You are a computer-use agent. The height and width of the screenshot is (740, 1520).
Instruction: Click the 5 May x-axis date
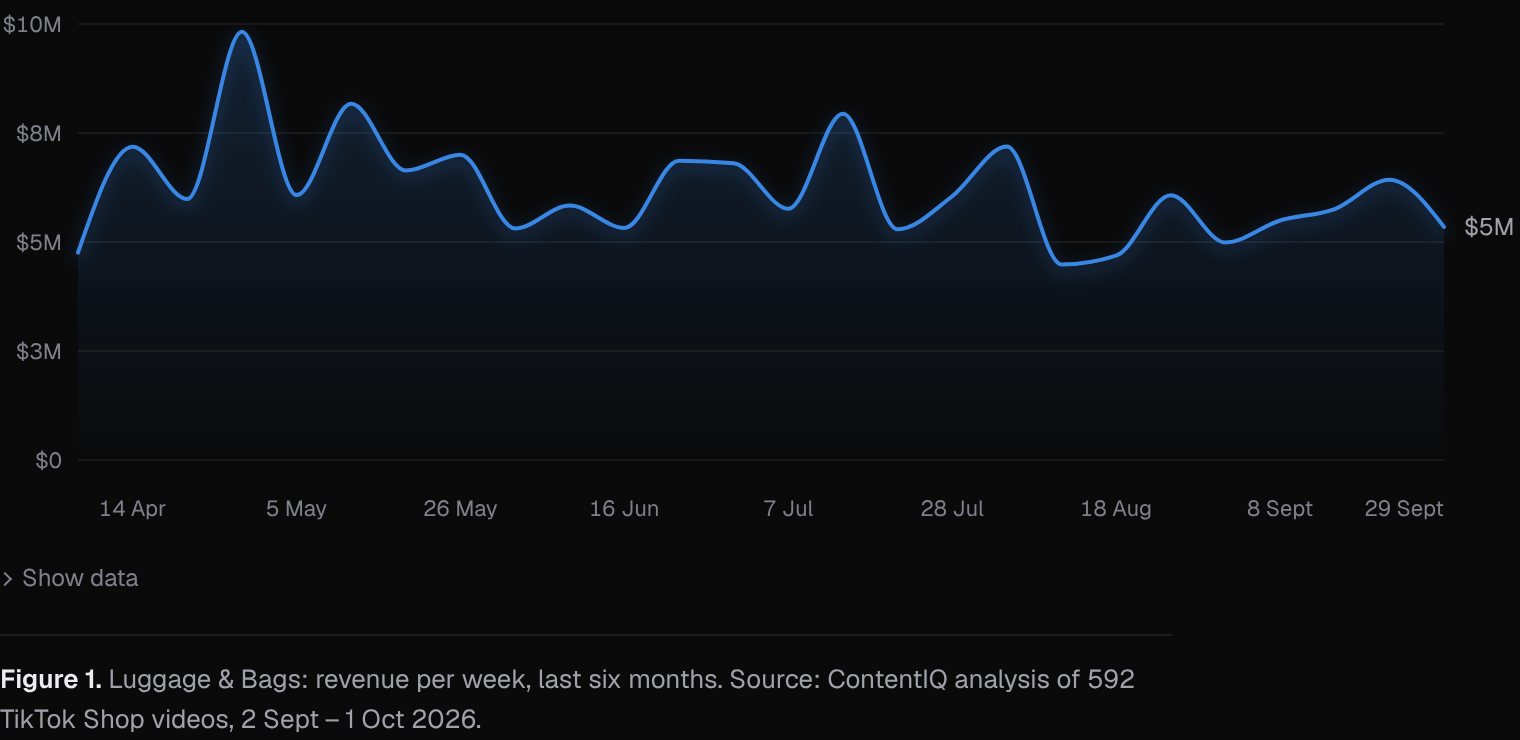click(296, 508)
